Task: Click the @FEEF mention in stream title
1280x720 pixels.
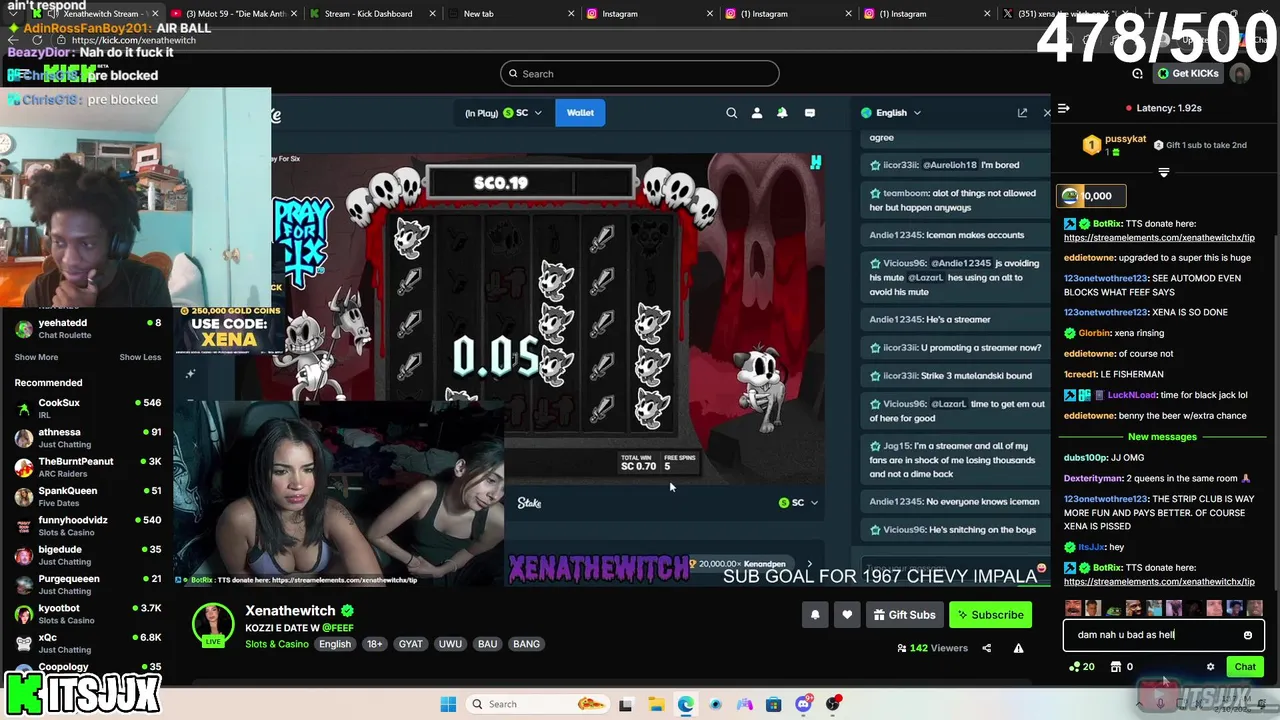Action: point(337,628)
